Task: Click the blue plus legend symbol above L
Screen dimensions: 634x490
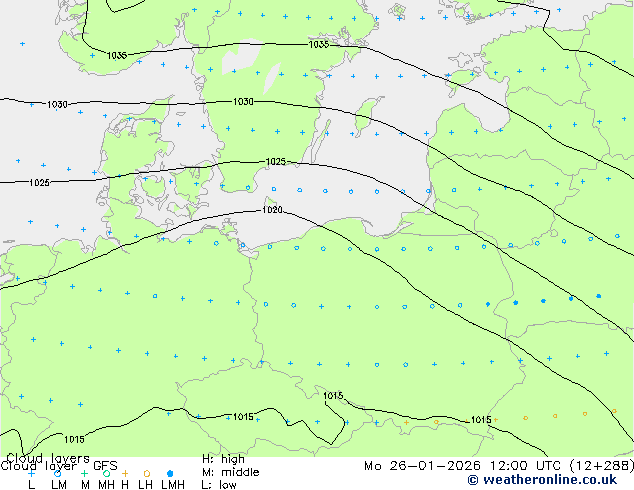Action: click(32, 473)
